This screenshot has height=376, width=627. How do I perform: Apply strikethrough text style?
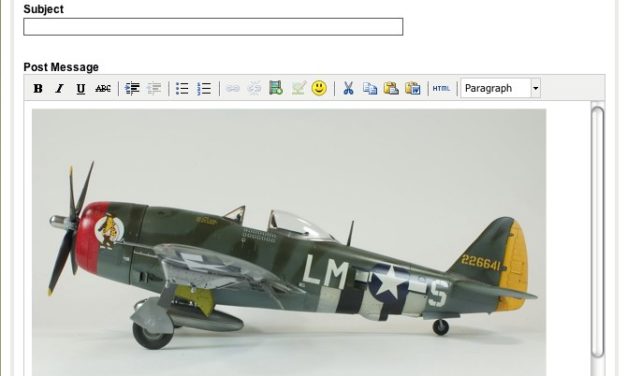click(x=103, y=88)
